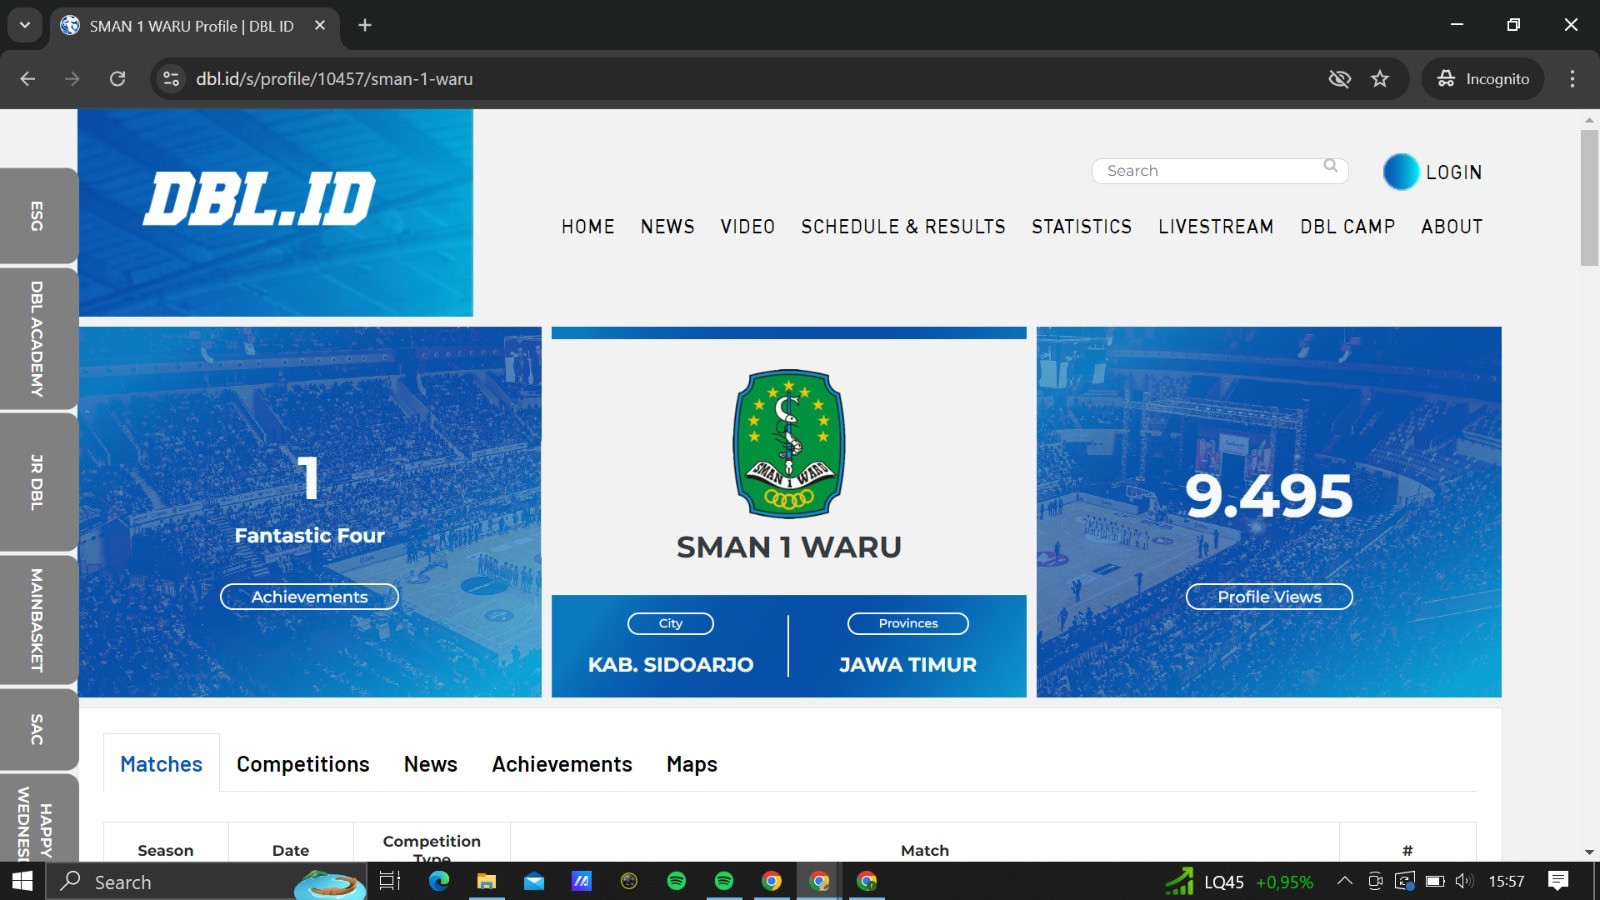The height and width of the screenshot is (900, 1600).
Task: Click the search magnifier icon
Action: point(1330,166)
